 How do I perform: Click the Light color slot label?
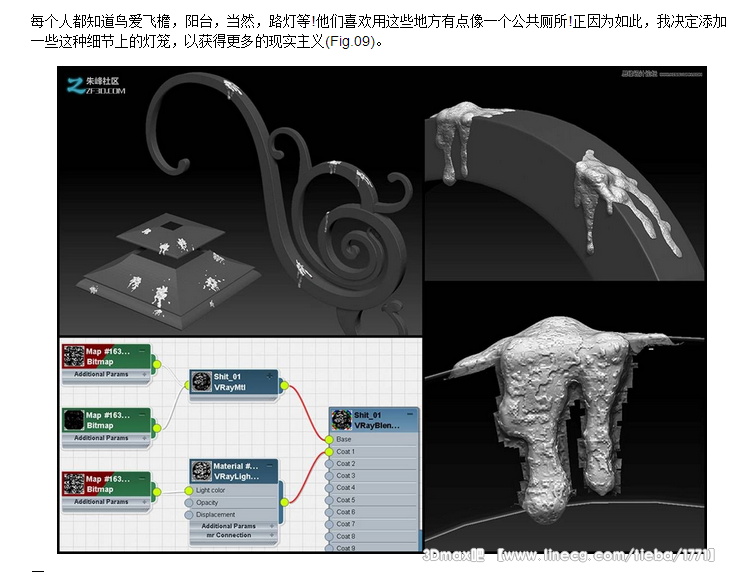coord(210,490)
